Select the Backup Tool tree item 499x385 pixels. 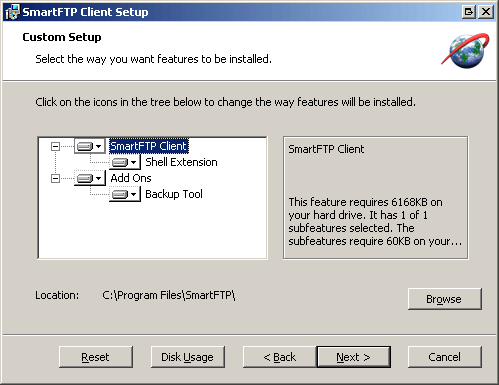[x=174, y=194]
